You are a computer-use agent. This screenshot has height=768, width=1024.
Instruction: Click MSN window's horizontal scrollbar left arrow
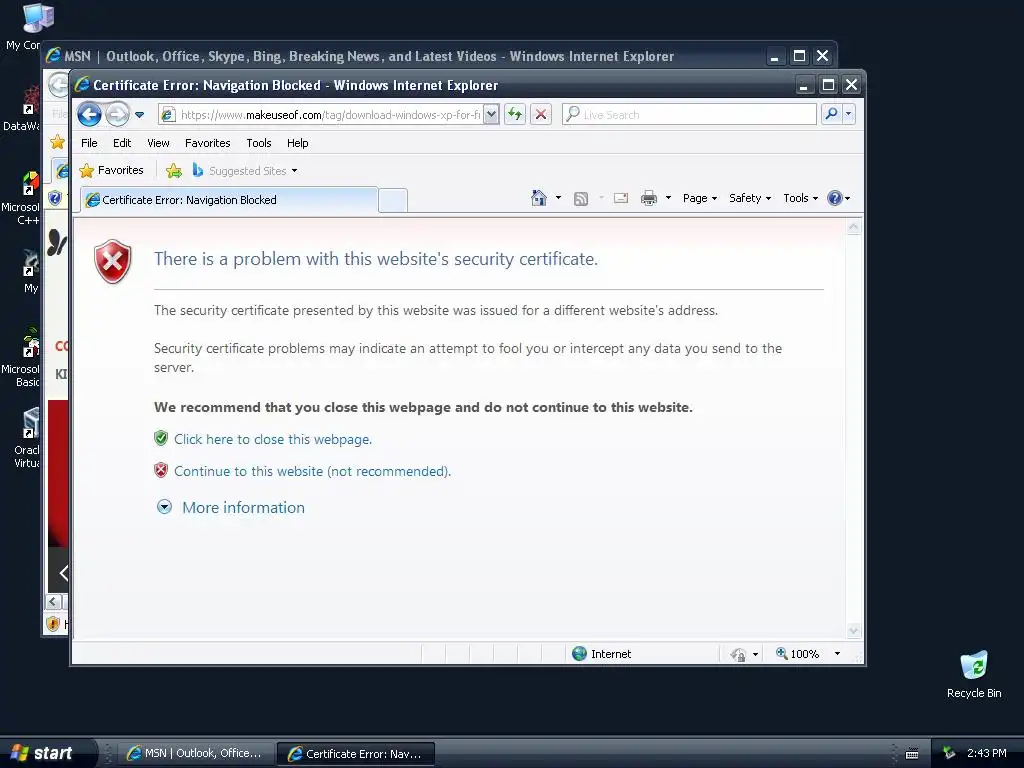(x=54, y=601)
